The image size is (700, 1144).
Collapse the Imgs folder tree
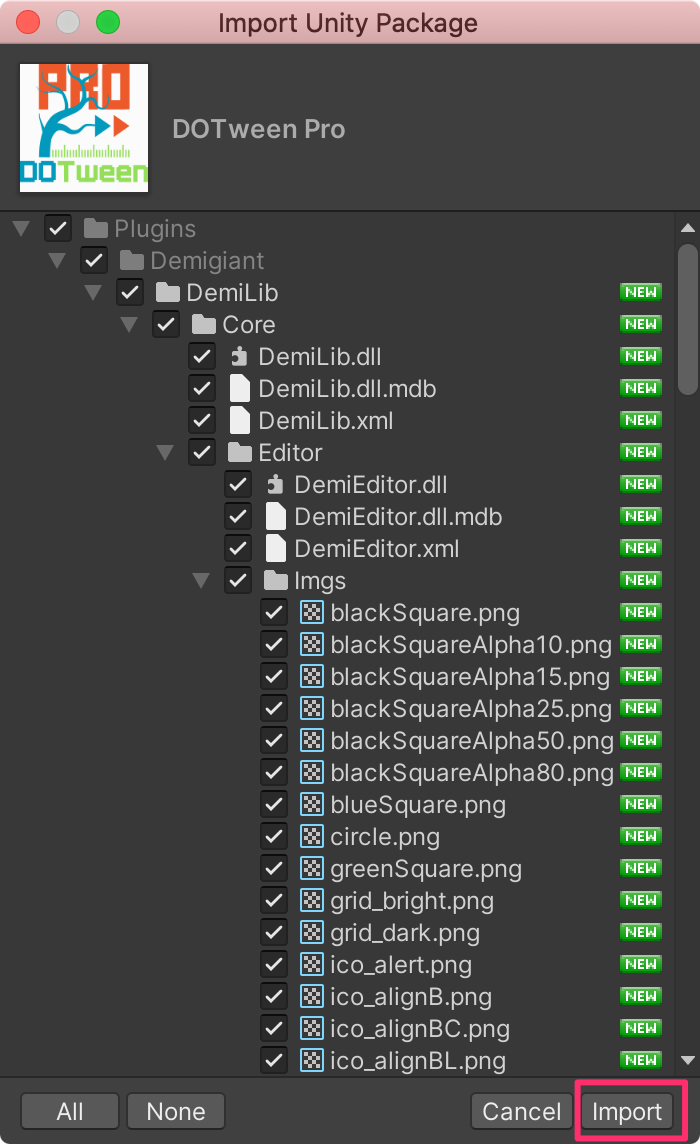tap(201, 581)
